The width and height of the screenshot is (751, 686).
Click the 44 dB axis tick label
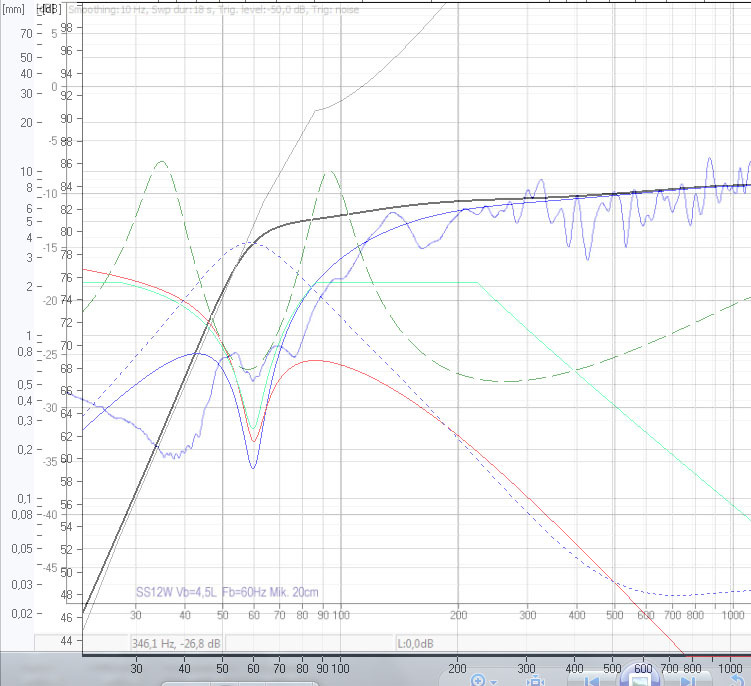pos(66,640)
